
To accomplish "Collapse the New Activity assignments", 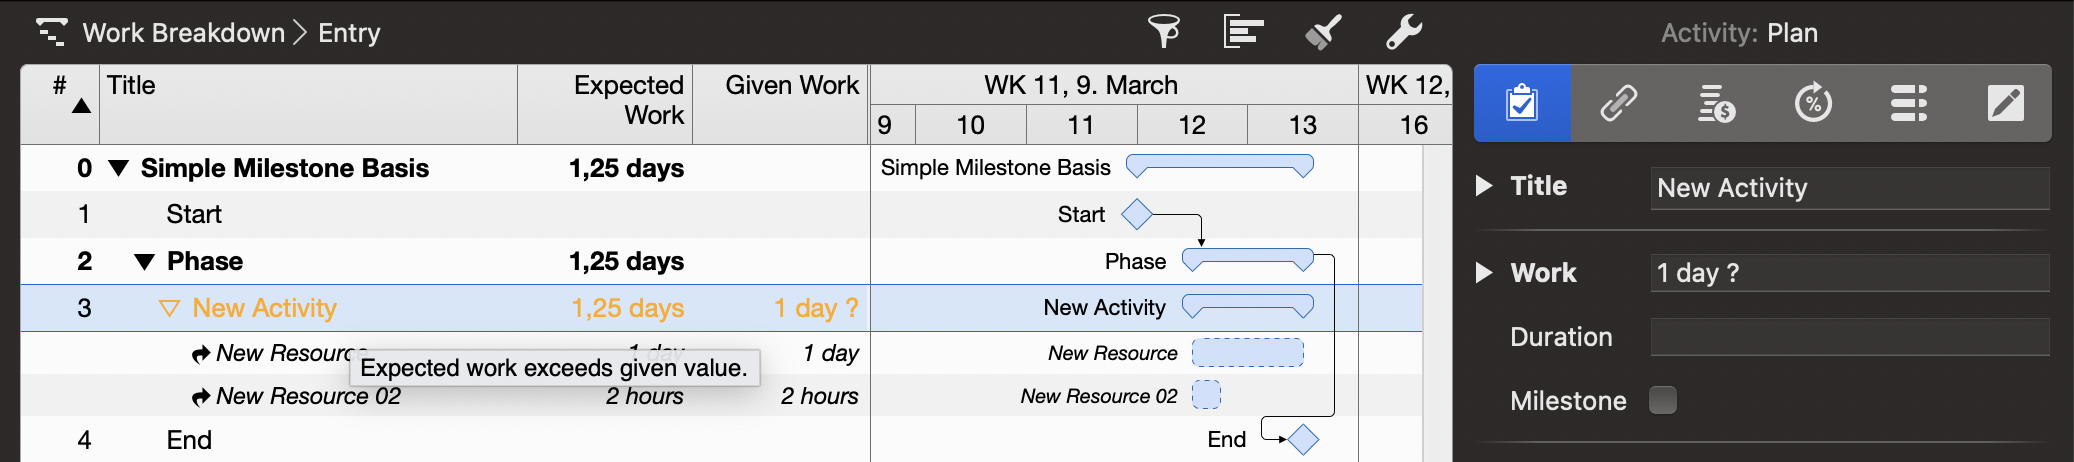I will pyautogui.click(x=169, y=308).
